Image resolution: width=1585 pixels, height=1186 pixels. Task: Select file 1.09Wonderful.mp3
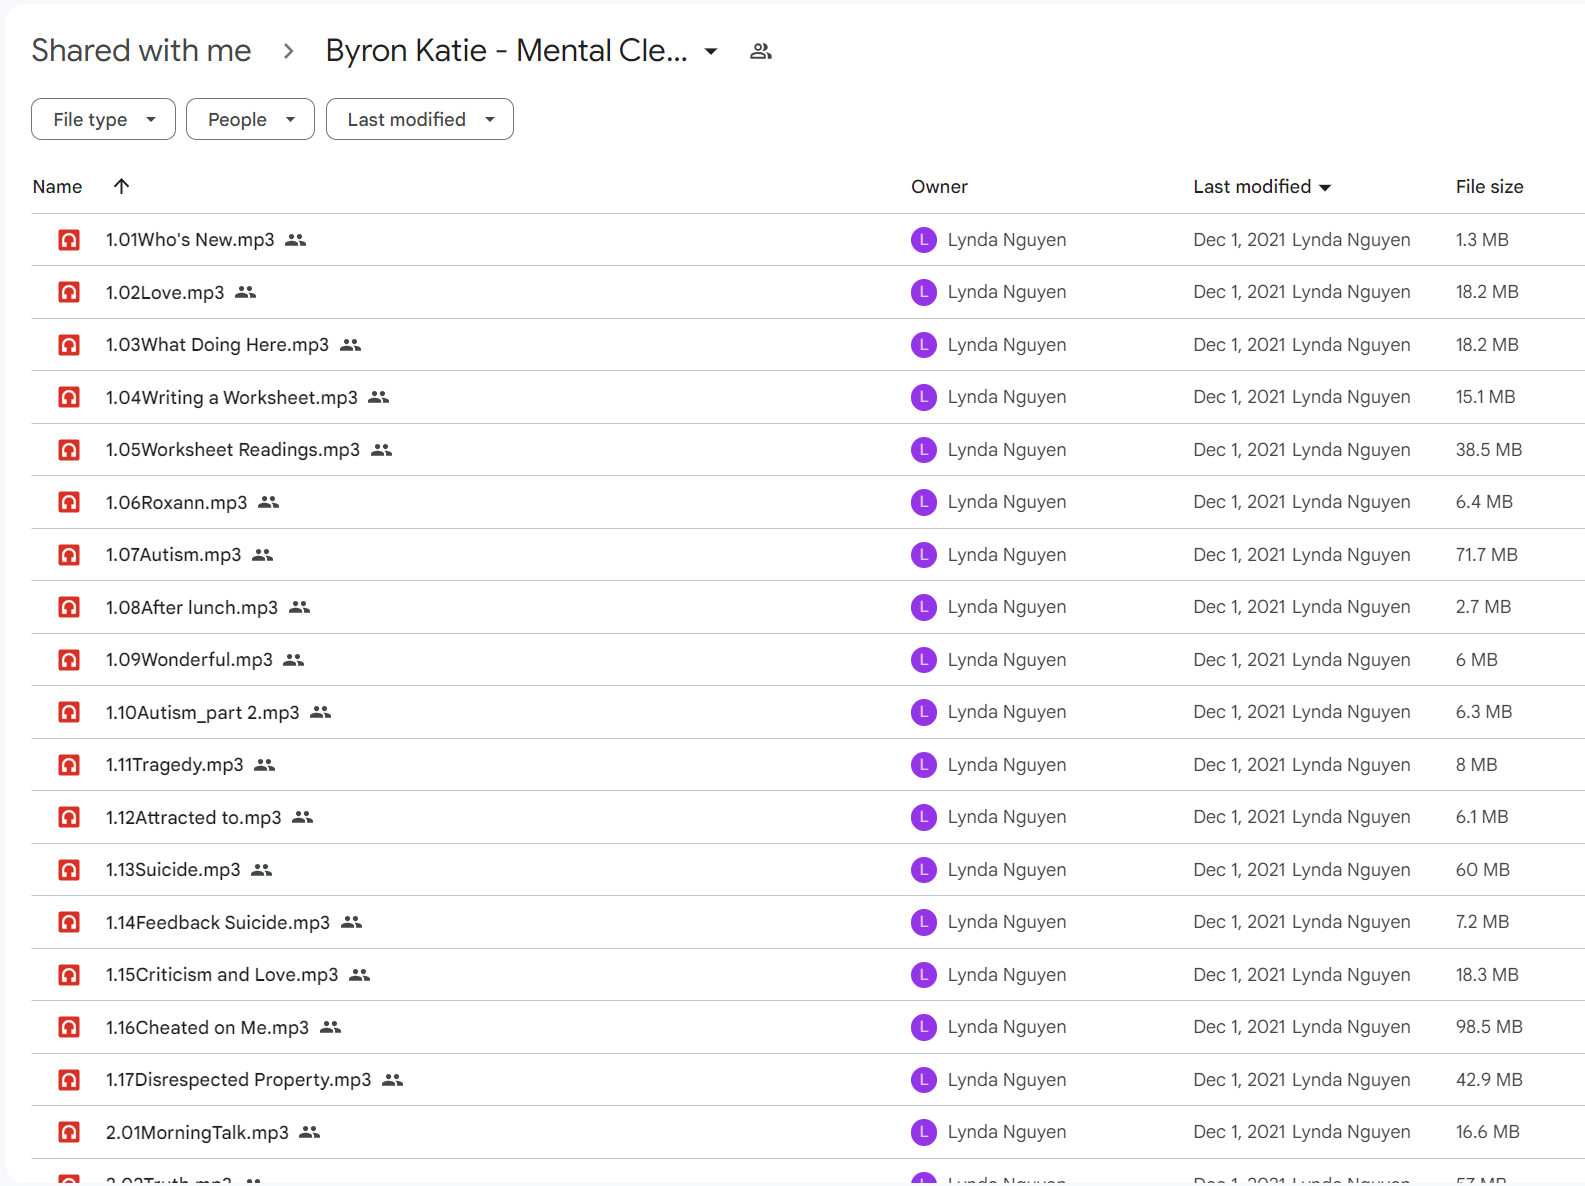pyautogui.click(x=189, y=660)
